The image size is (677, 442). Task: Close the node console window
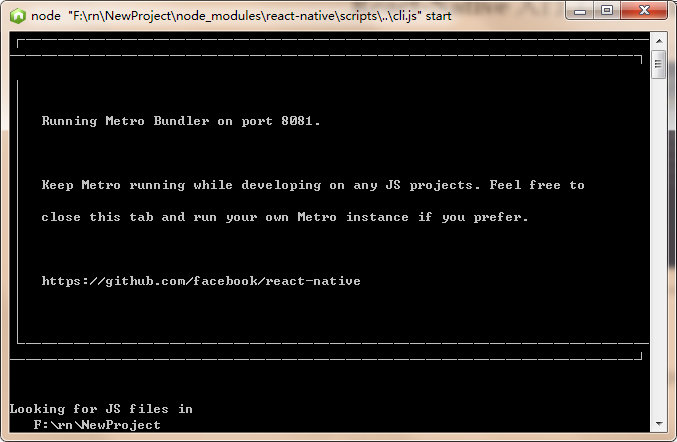point(644,10)
